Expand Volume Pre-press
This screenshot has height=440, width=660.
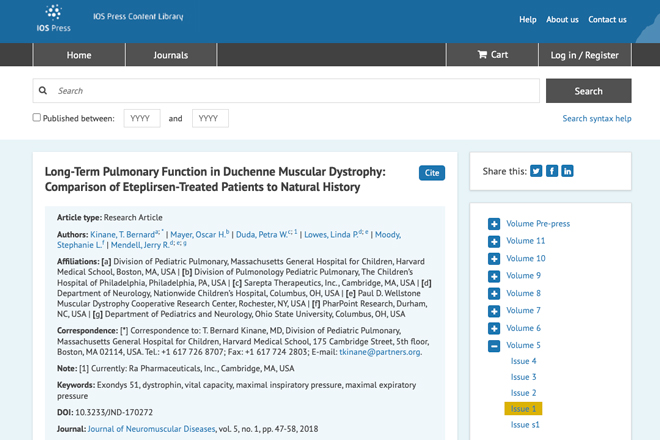tap(494, 224)
